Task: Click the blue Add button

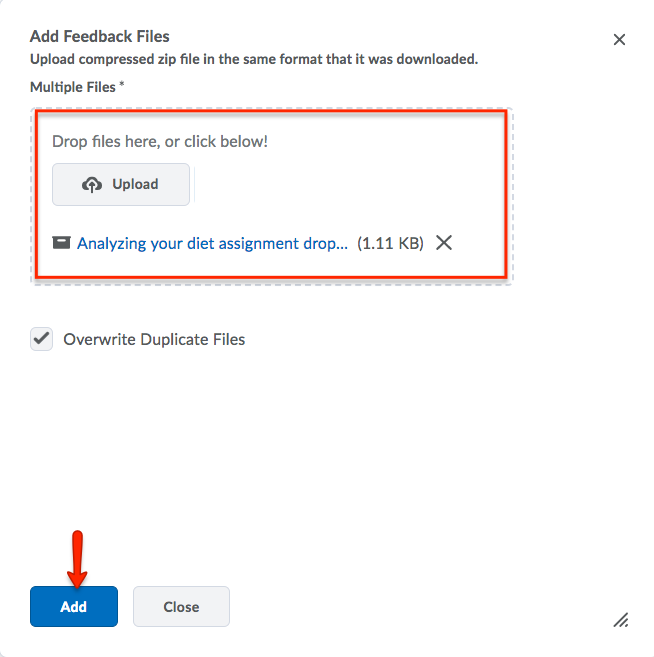Action: pyautogui.click(x=74, y=606)
